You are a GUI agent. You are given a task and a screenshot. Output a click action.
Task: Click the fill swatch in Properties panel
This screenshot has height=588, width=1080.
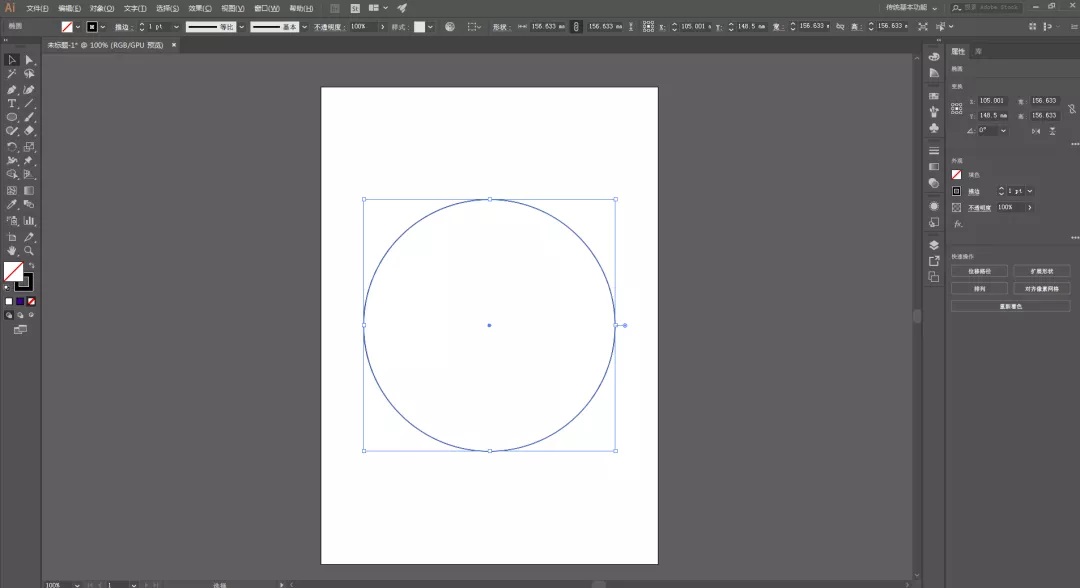pyautogui.click(x=957, y=174)
